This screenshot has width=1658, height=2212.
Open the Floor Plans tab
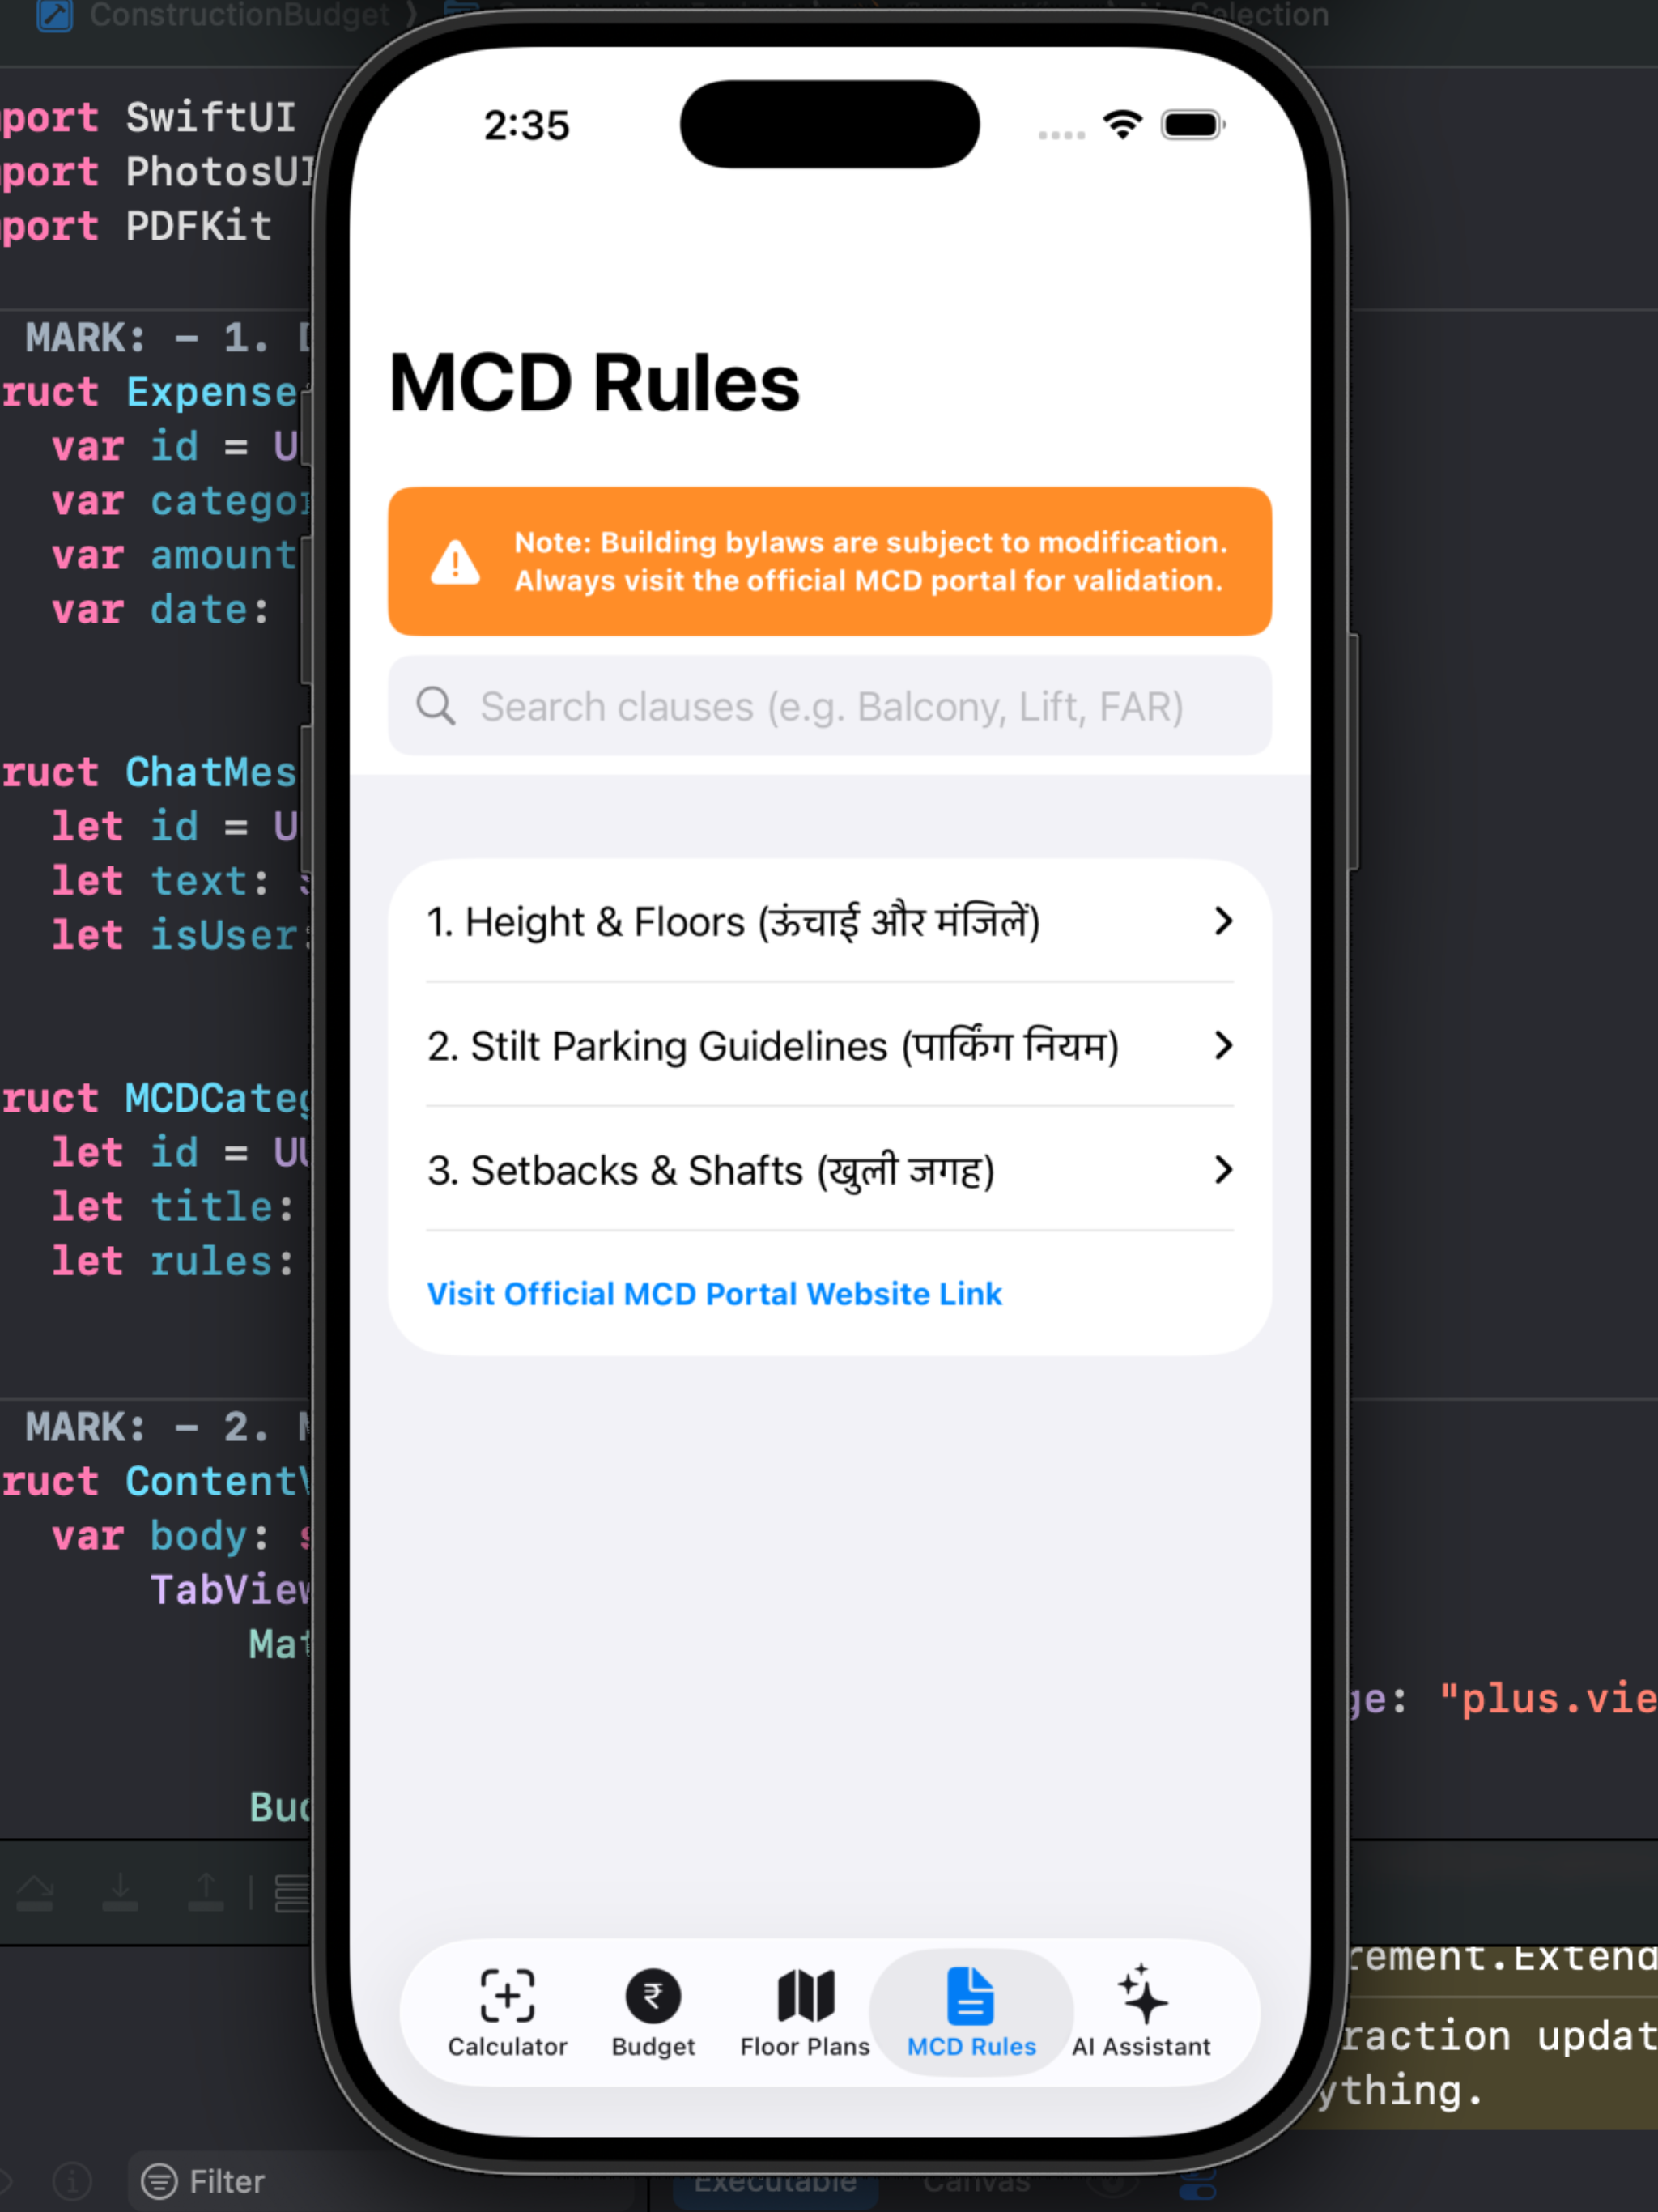pyautogui.click(x=805, y=2012)
